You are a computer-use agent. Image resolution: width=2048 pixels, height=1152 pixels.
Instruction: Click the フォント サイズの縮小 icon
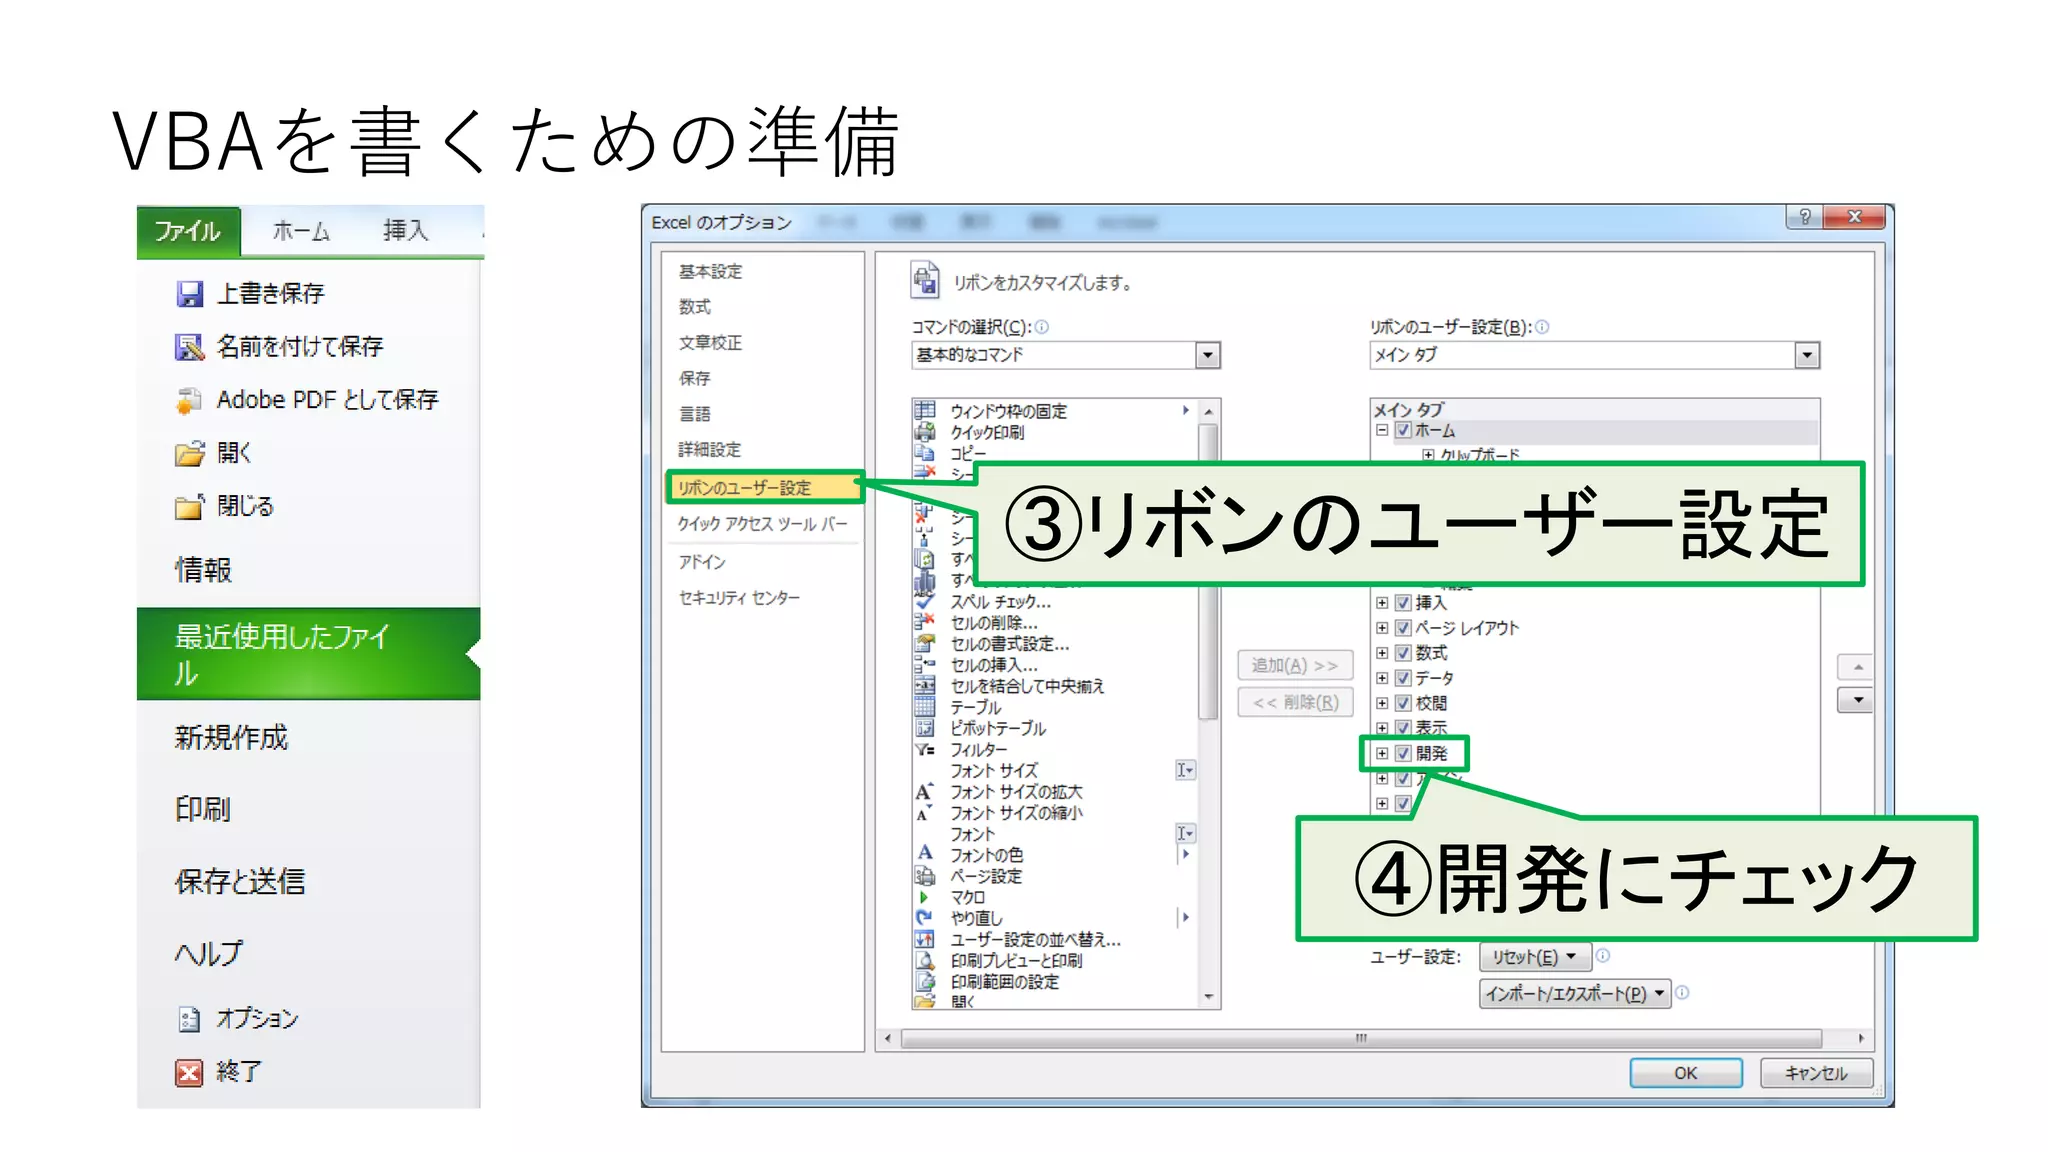click(x=925, y=812)
